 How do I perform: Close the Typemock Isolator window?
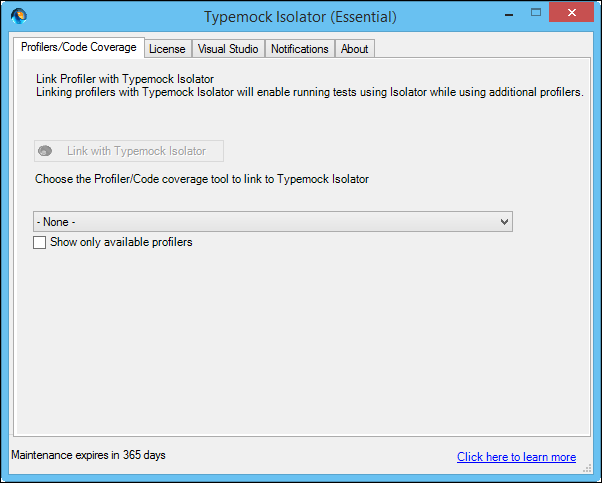pos(571,13)
